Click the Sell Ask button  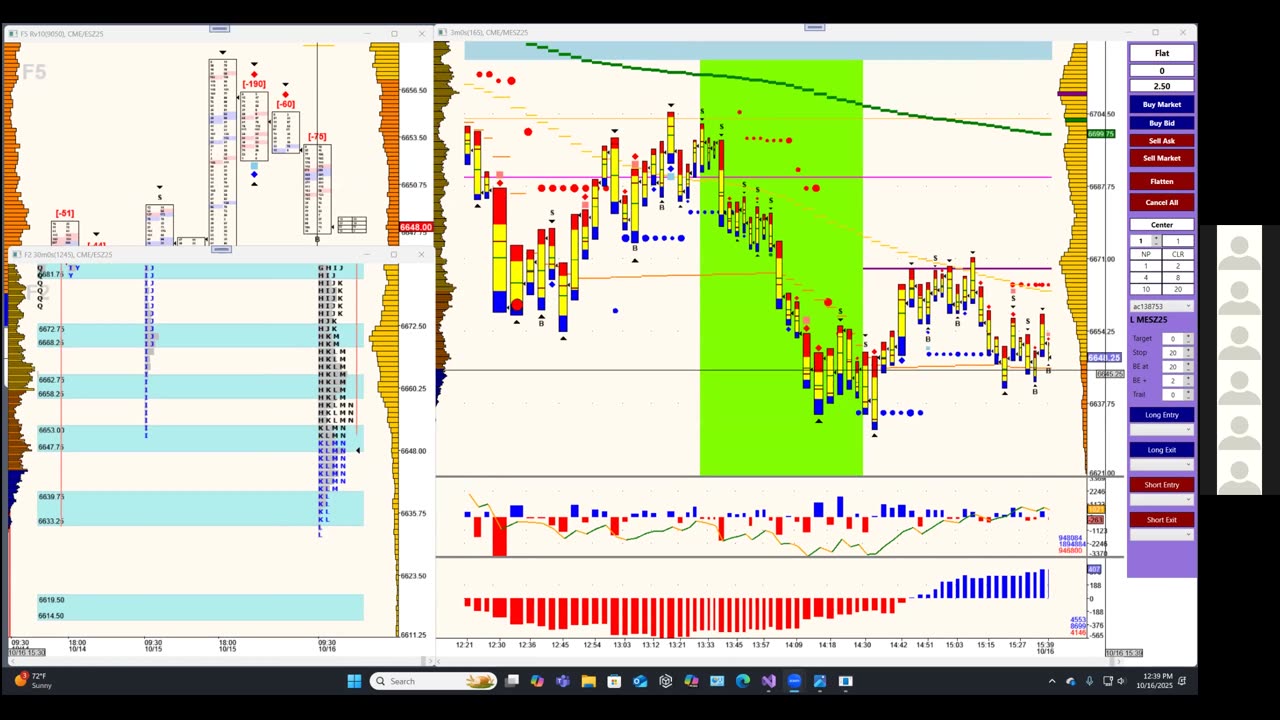(x=1162, y=141)
